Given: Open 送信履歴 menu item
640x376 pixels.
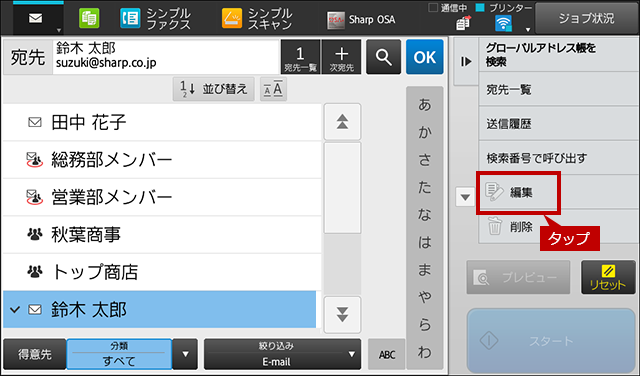Looking at the screenshot, I should (x=558, y=124).
